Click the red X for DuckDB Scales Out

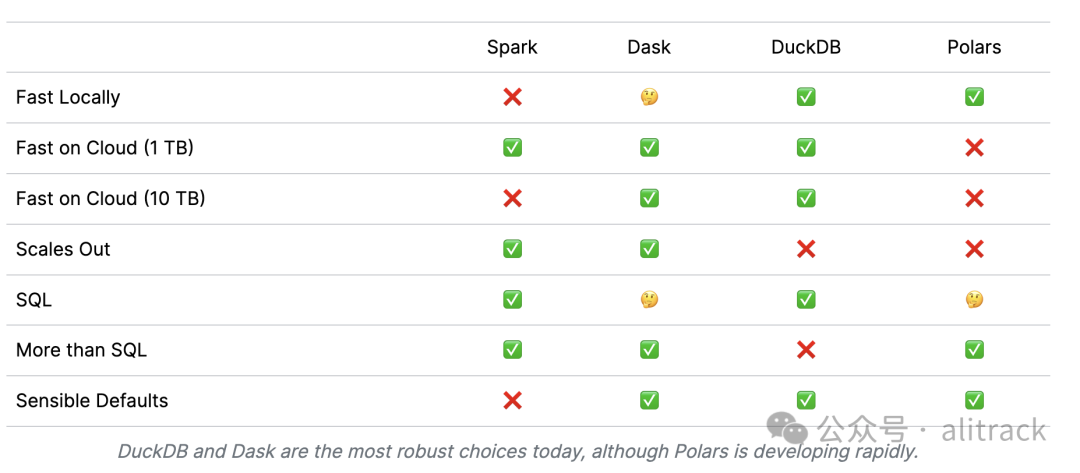tap(806, 249)
